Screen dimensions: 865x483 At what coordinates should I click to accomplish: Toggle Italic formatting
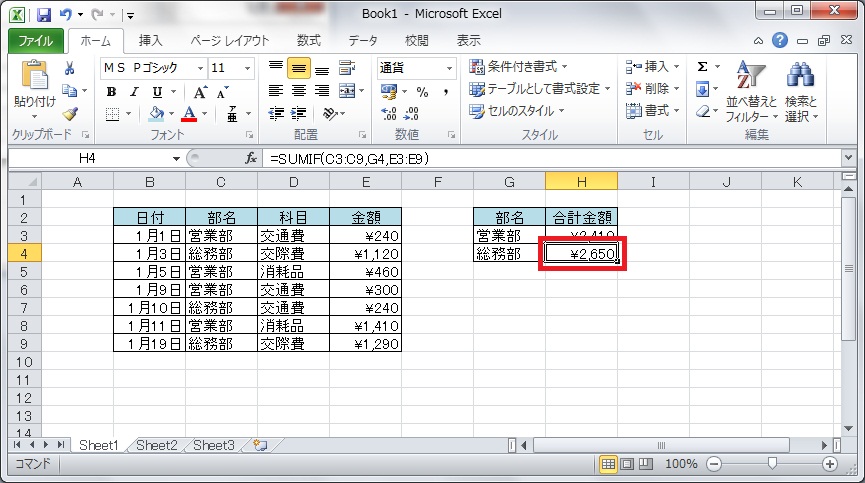tap(134, 92)
